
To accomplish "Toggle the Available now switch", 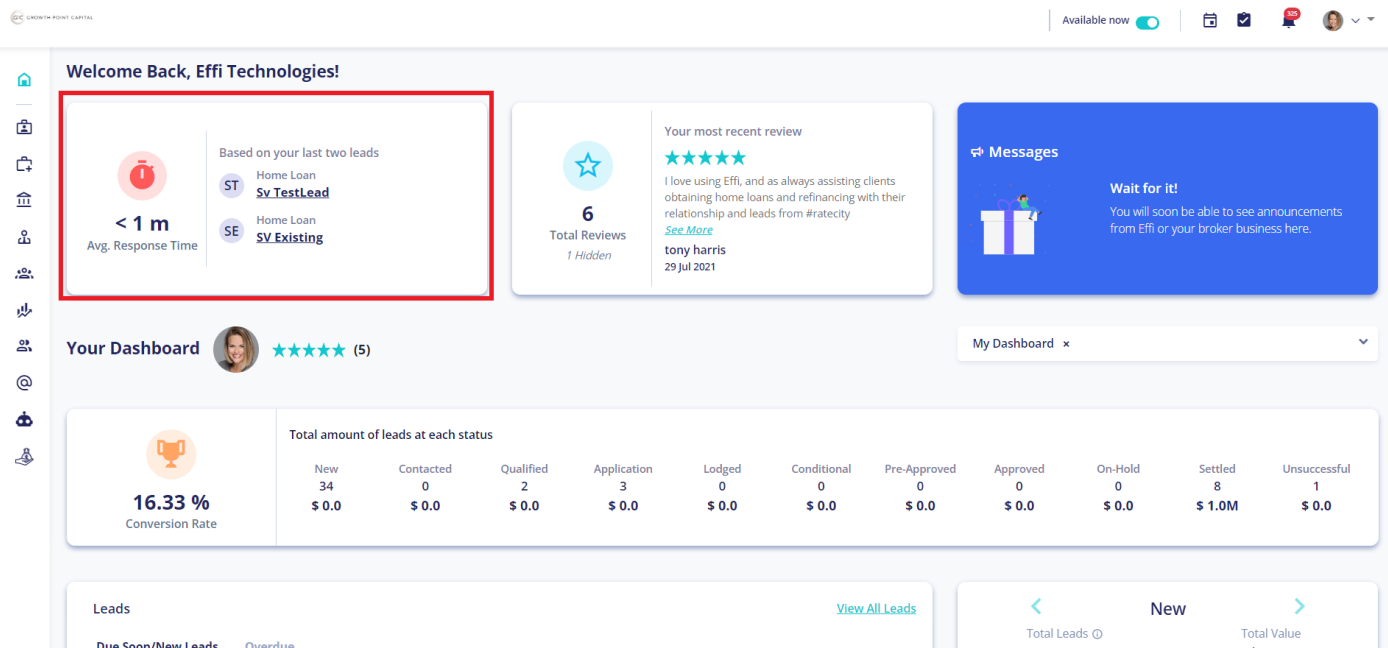I will [1147, 21].
